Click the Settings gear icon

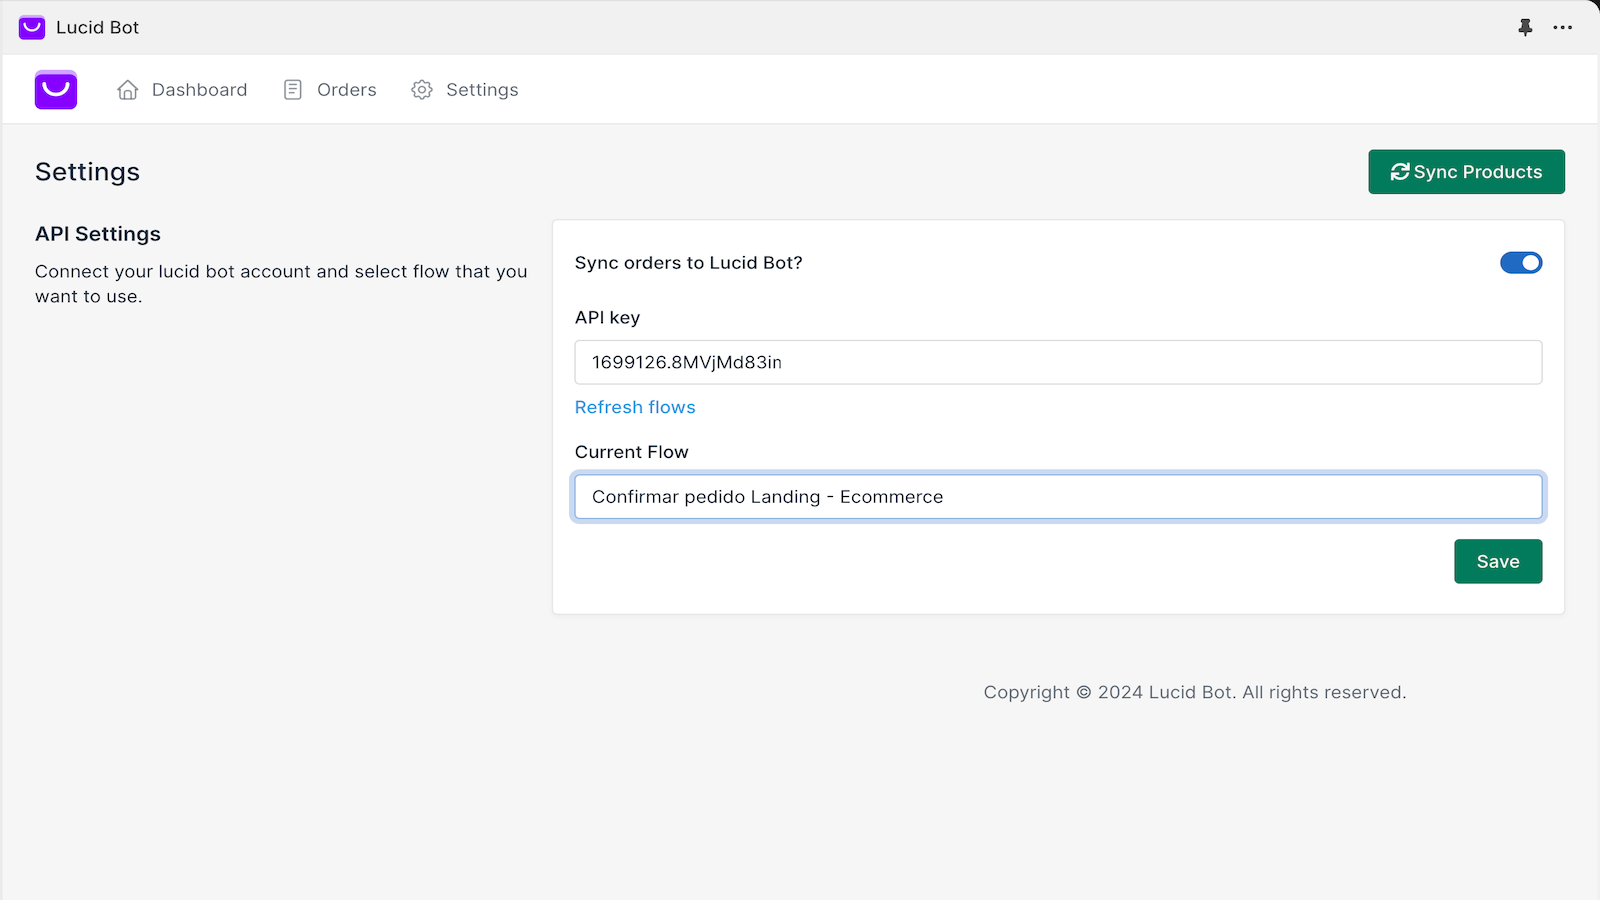[422, 90]
